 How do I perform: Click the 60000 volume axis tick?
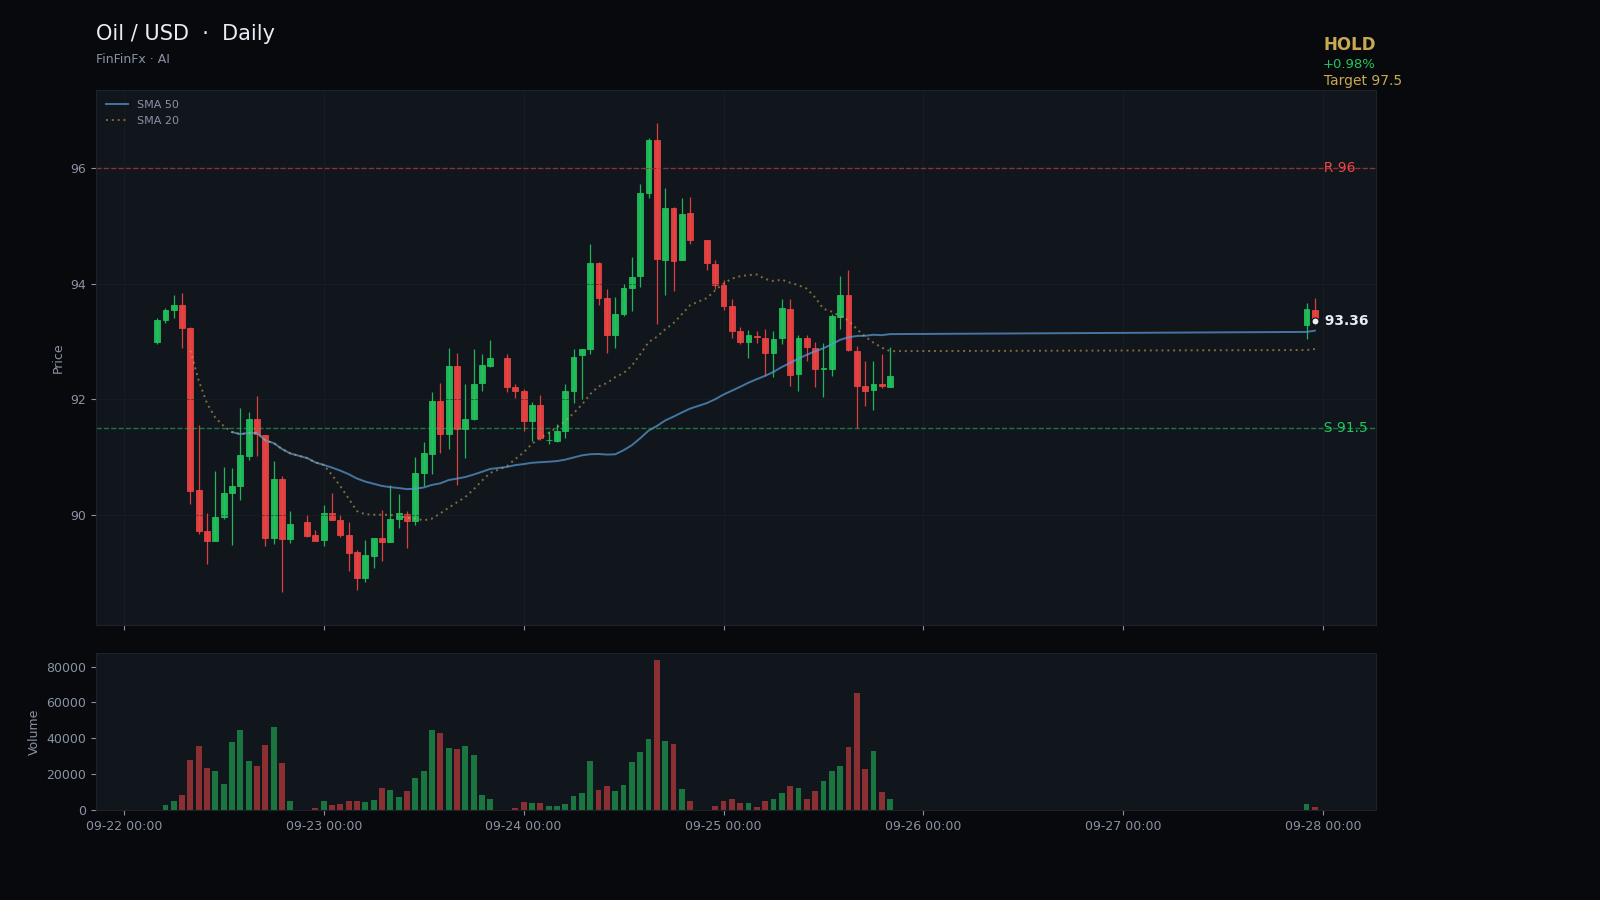point(67,704)
